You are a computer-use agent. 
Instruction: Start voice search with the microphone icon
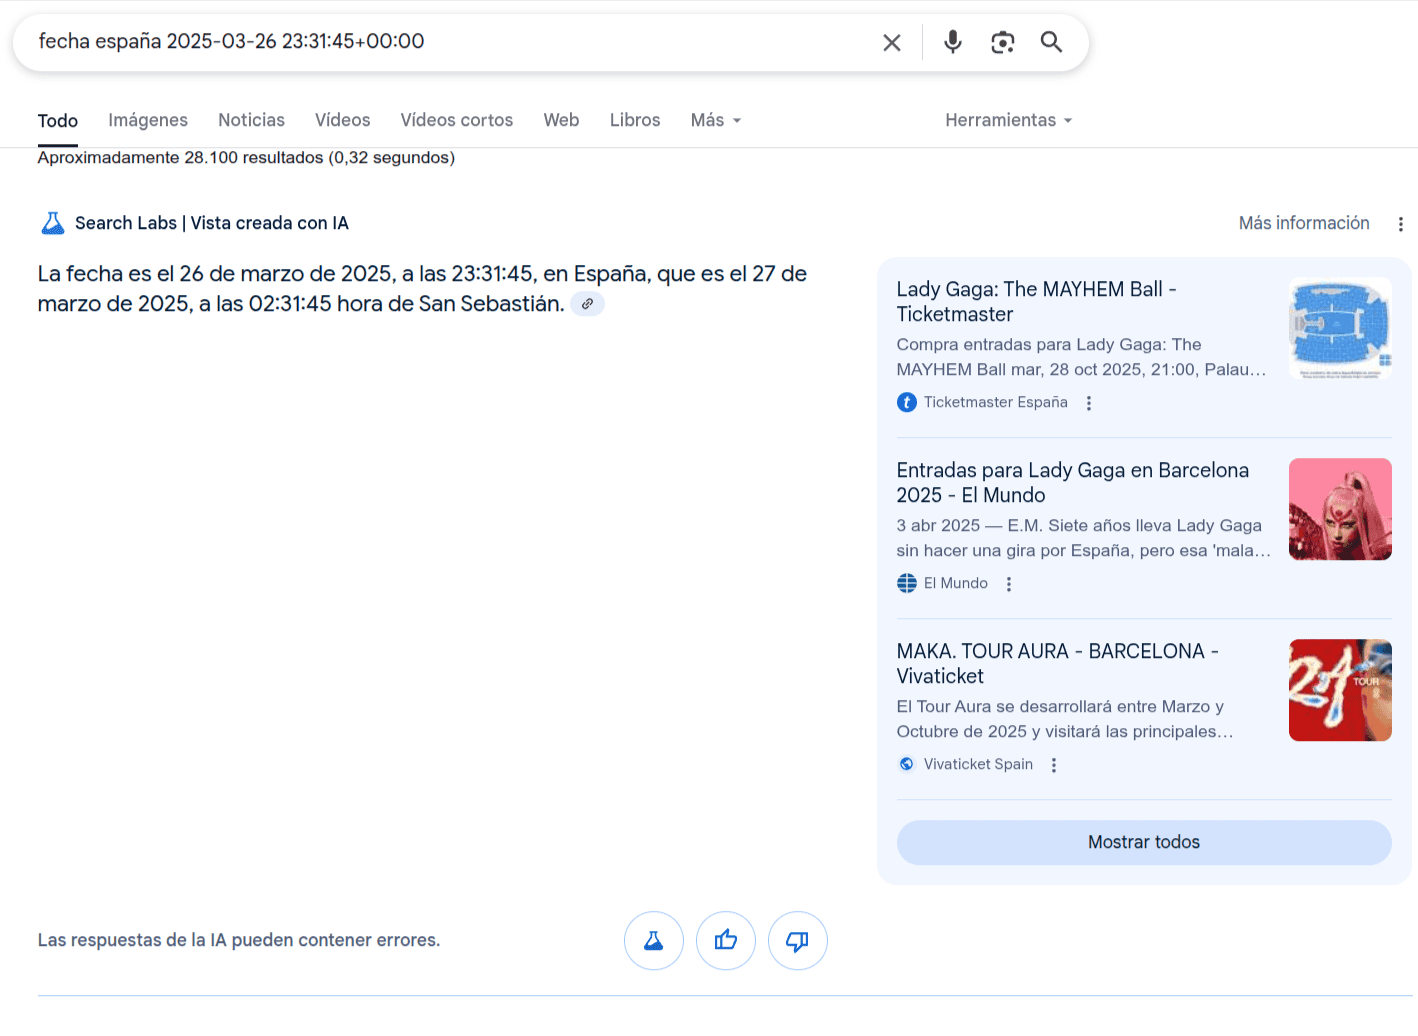click(x=953, y=42)
